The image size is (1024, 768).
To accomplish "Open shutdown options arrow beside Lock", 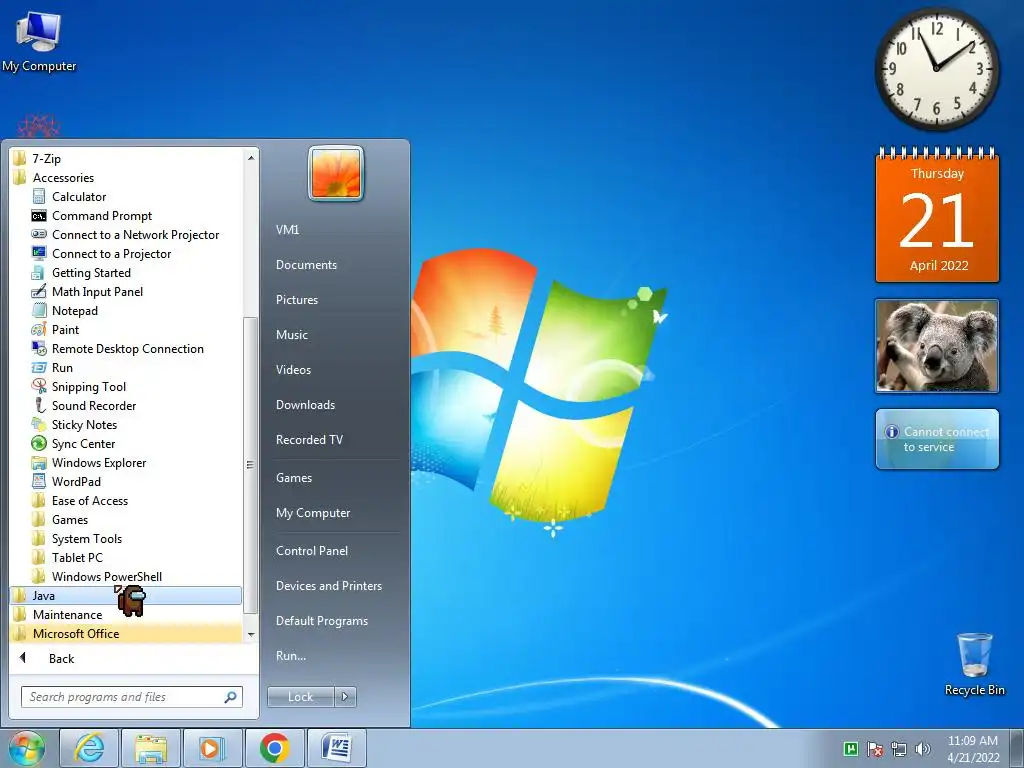I will tap(345, 697).
